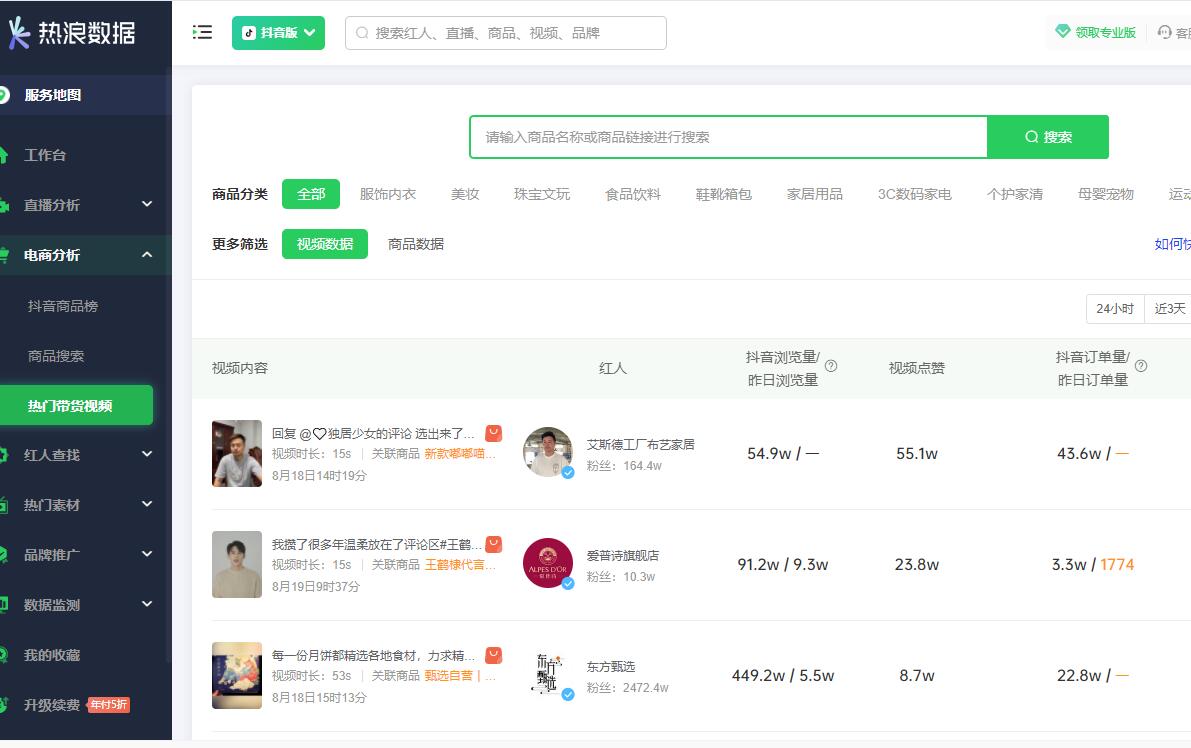Screen dimensions: 1191x748
Task: Open 抖音商品榜 in sidebar
Action: 63,306
